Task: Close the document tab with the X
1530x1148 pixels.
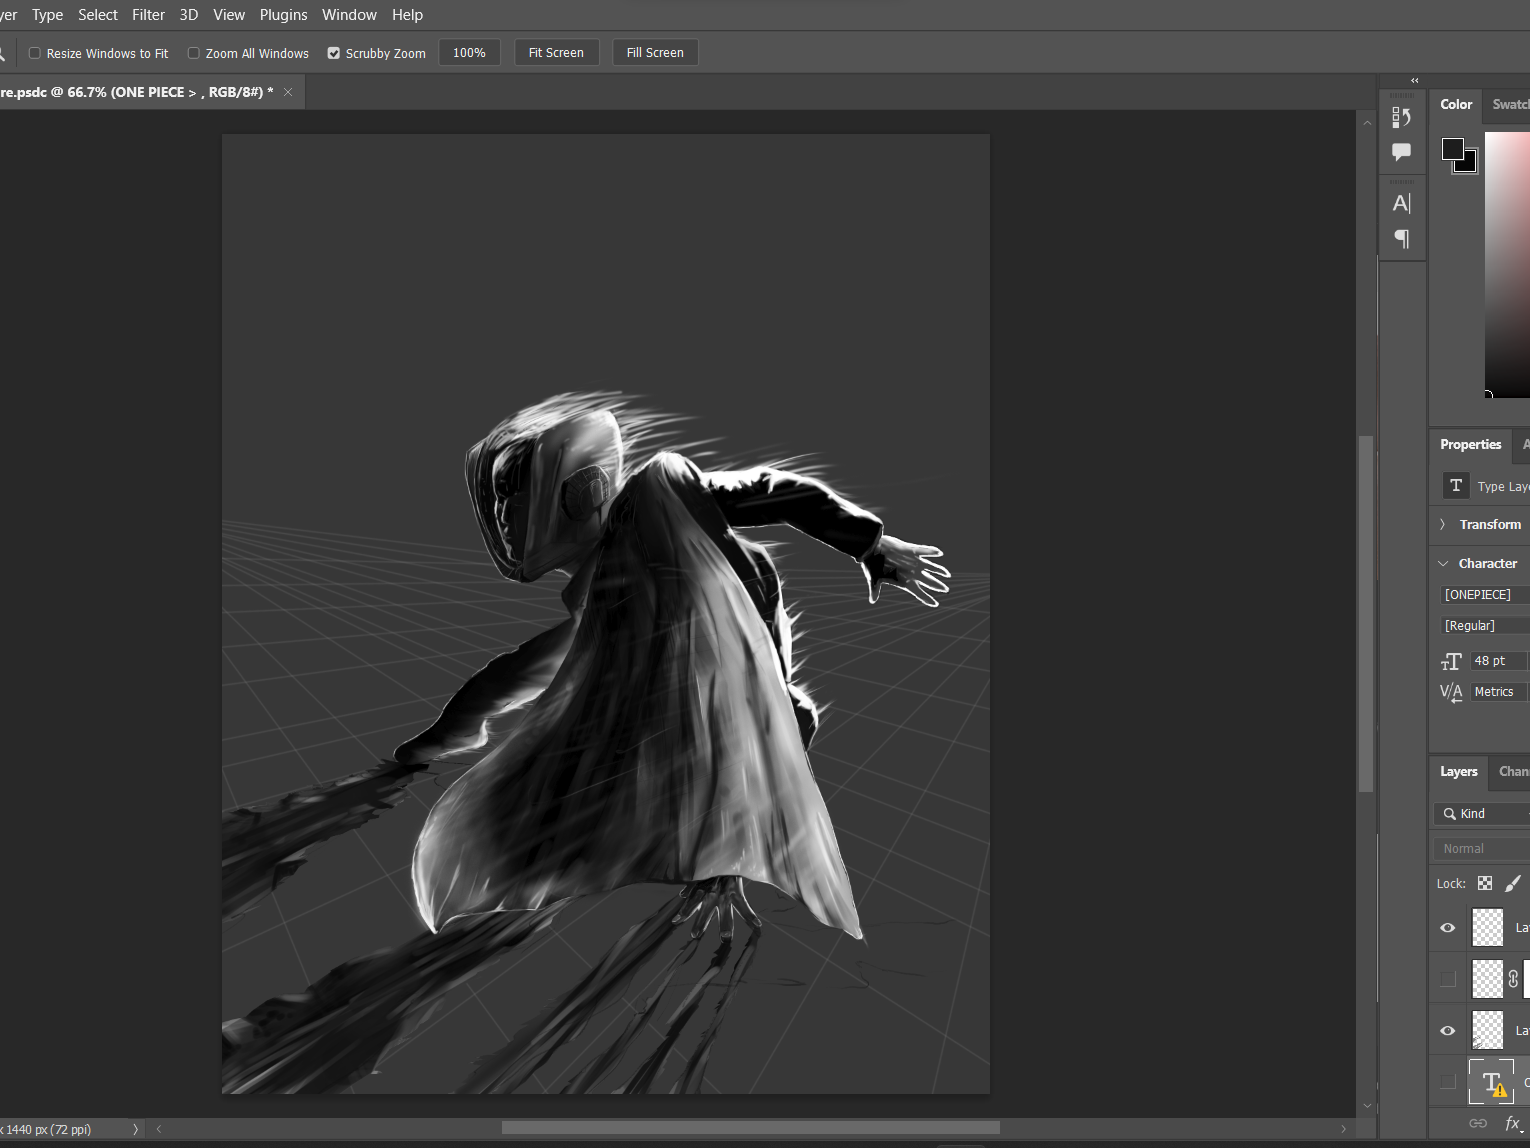Action: pos(288,92)
